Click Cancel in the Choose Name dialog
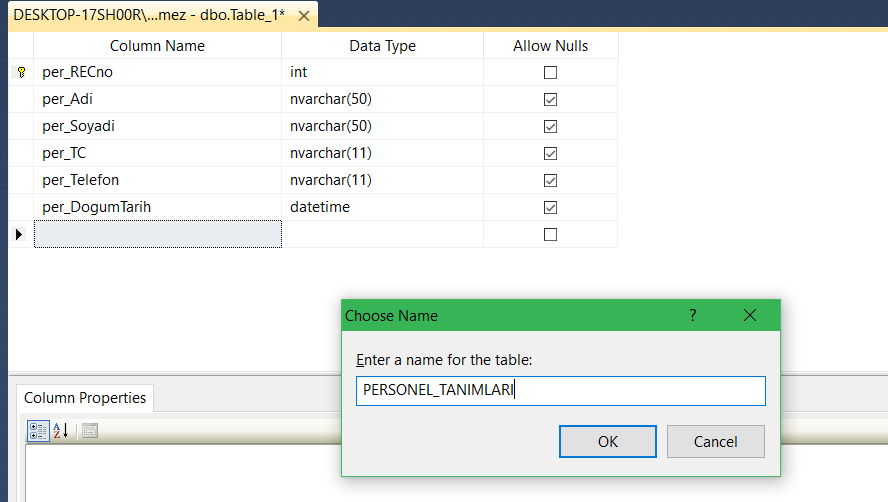888x502 pixels. tap(715, 441)
